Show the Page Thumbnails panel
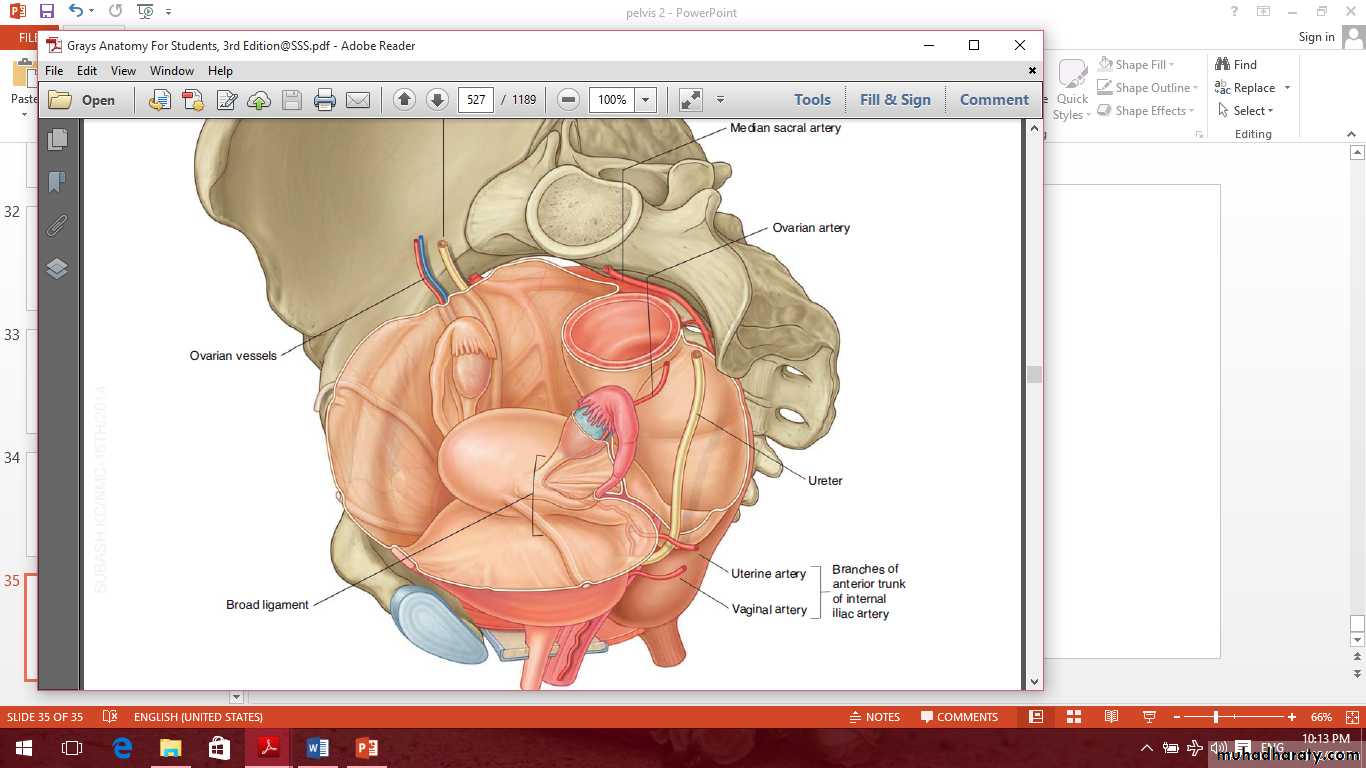The image size is (1366, 768). click(57, 140)
